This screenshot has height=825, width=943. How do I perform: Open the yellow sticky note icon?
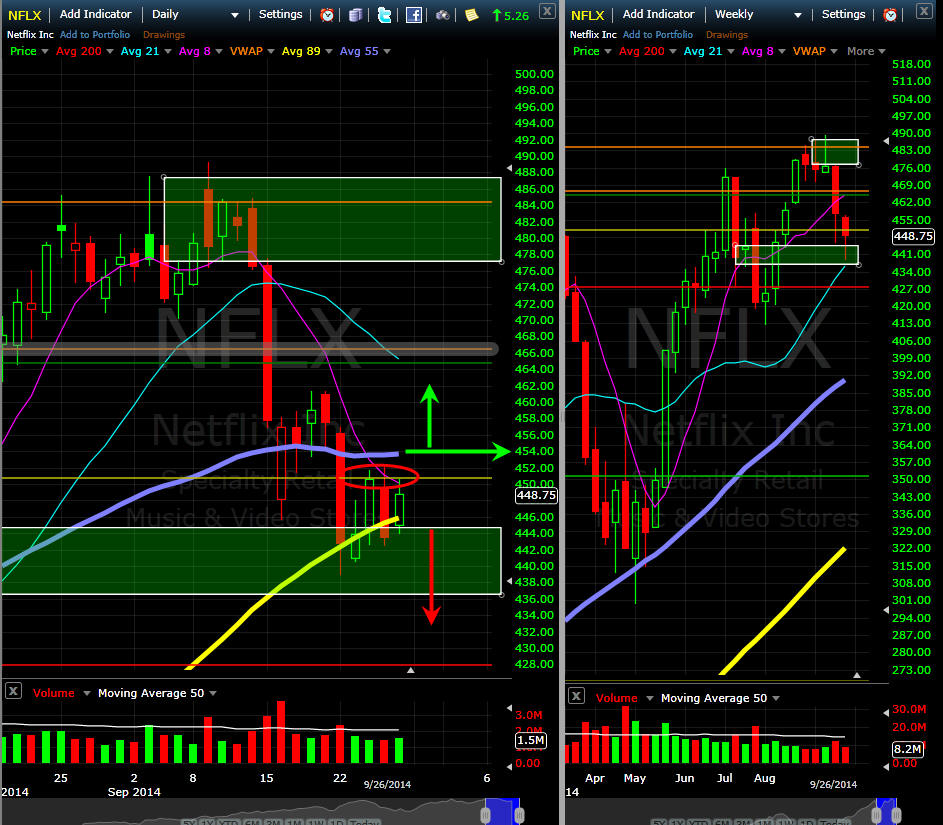tap(472, 15)
